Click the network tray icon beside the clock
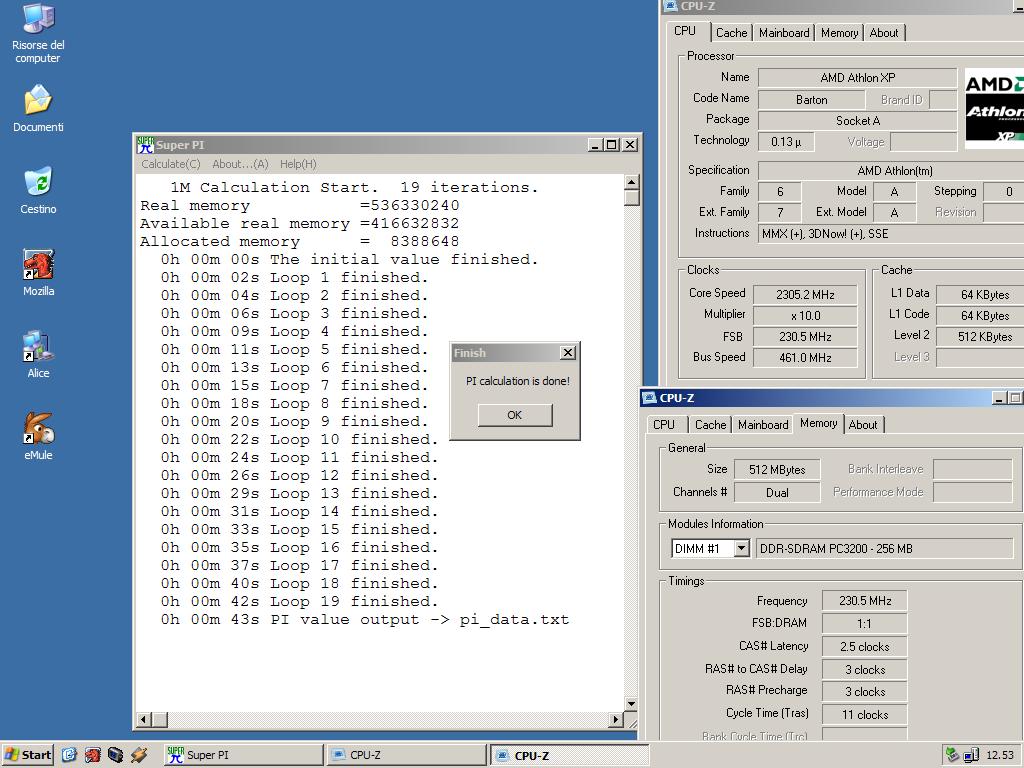 pyautogui.click(x=971, y=756)
